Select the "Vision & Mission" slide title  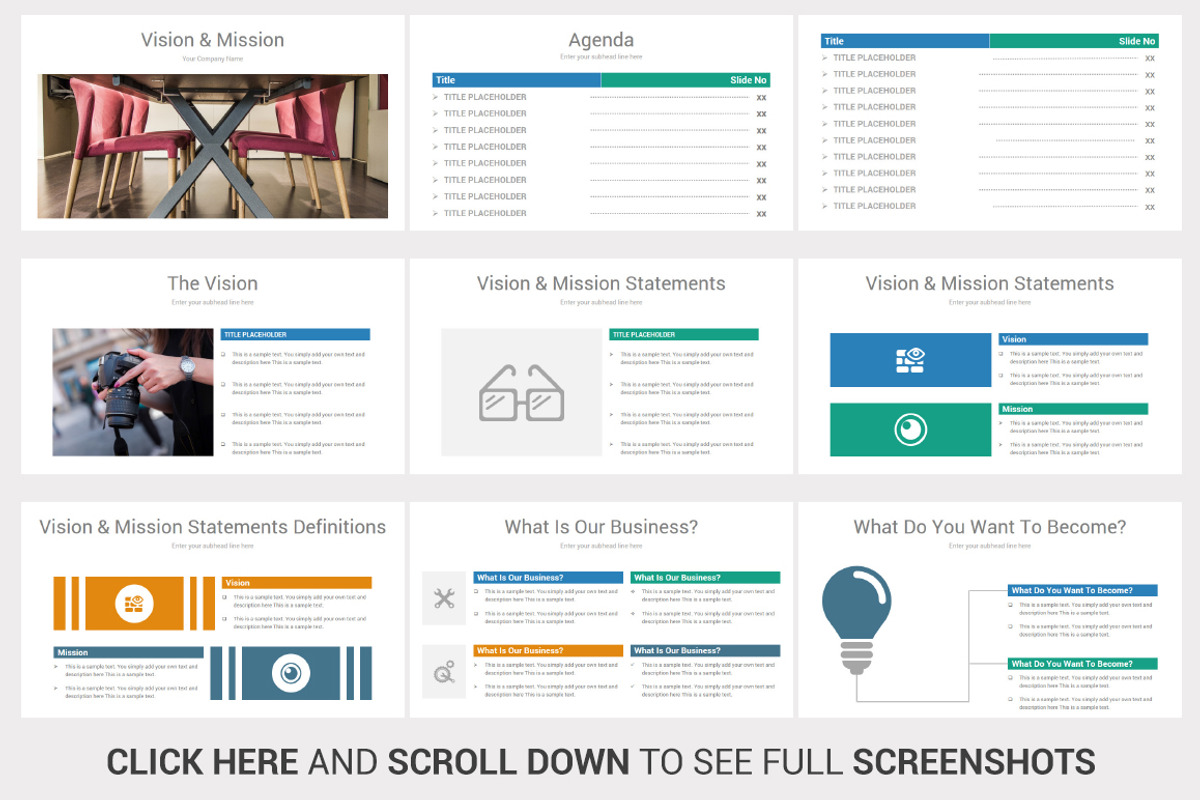(213, 40)
